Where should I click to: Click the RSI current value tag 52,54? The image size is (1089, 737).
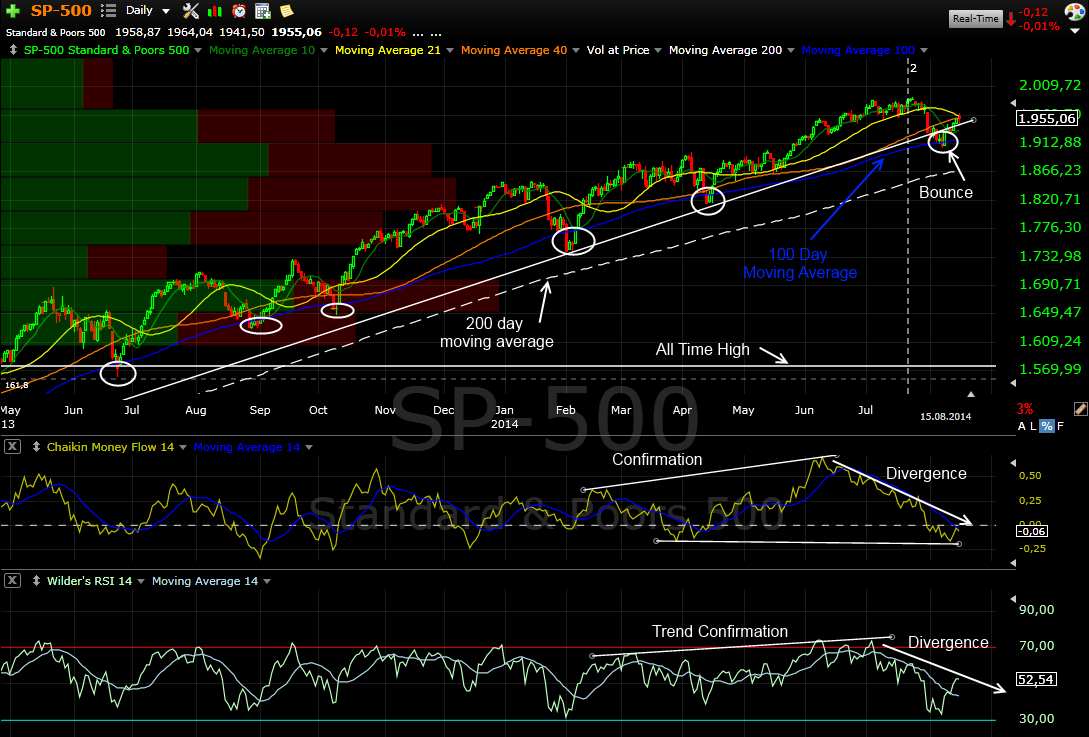(1036, 679)
